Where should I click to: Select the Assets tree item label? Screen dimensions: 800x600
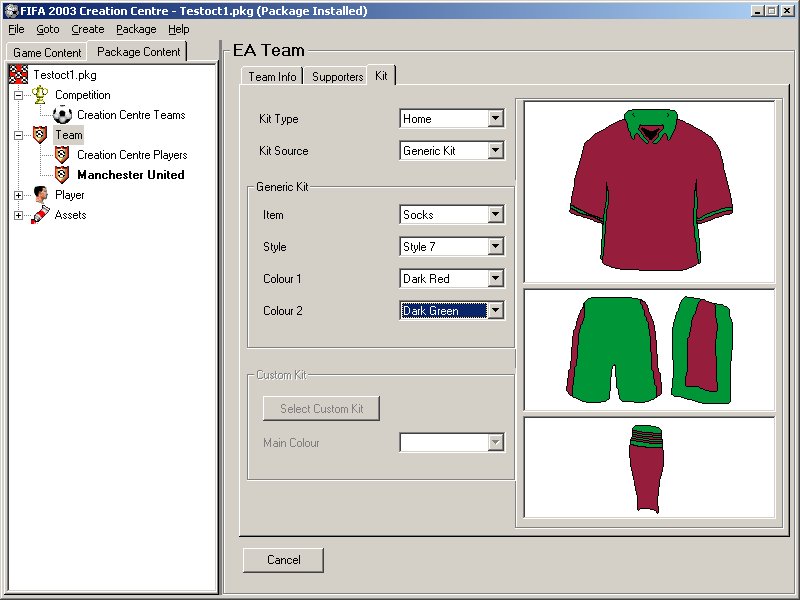tap(70, 215)
